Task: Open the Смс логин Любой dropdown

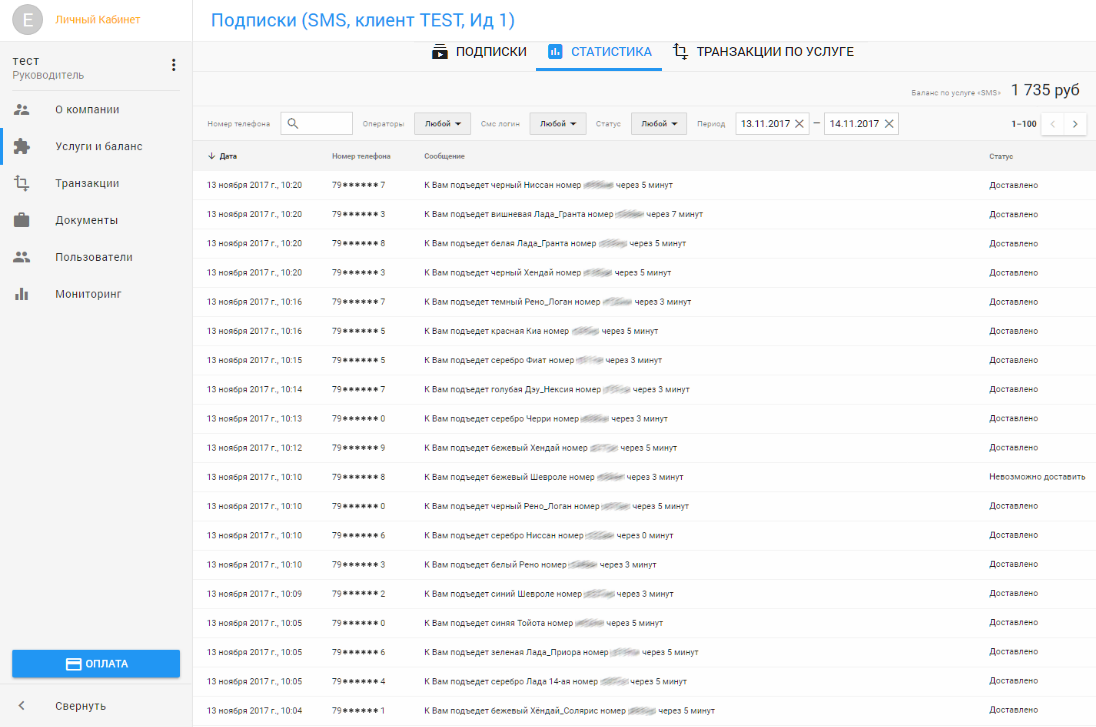Action: click(x=557, y=124)
